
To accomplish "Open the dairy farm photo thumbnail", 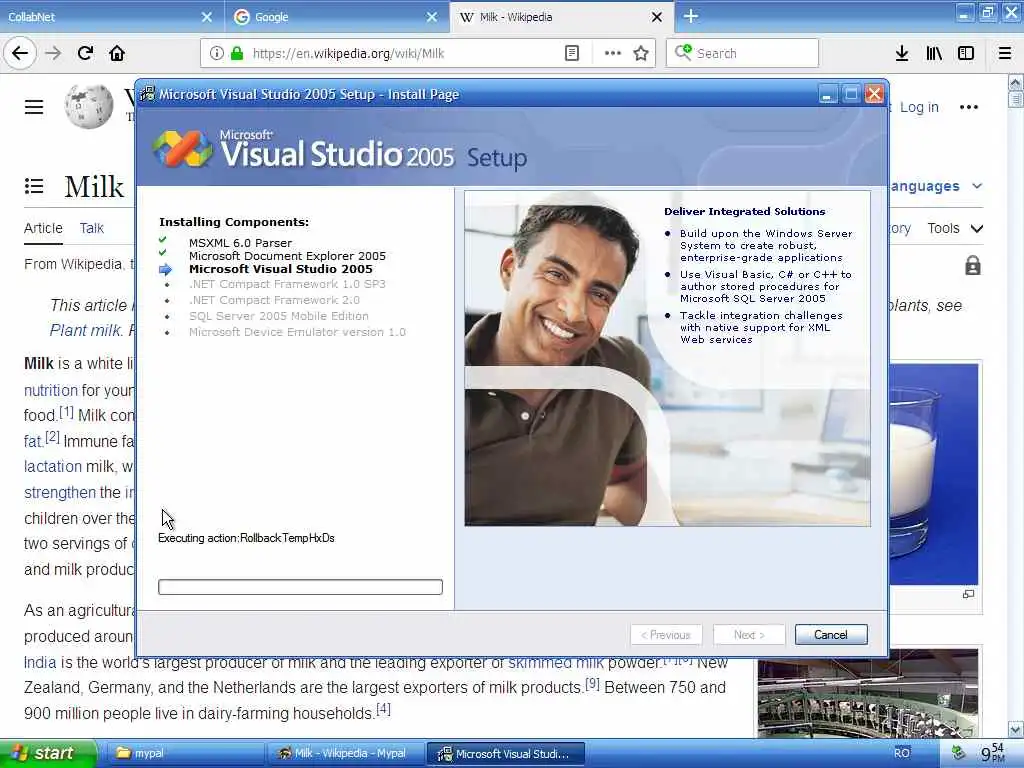I will (x=868, y=694).
